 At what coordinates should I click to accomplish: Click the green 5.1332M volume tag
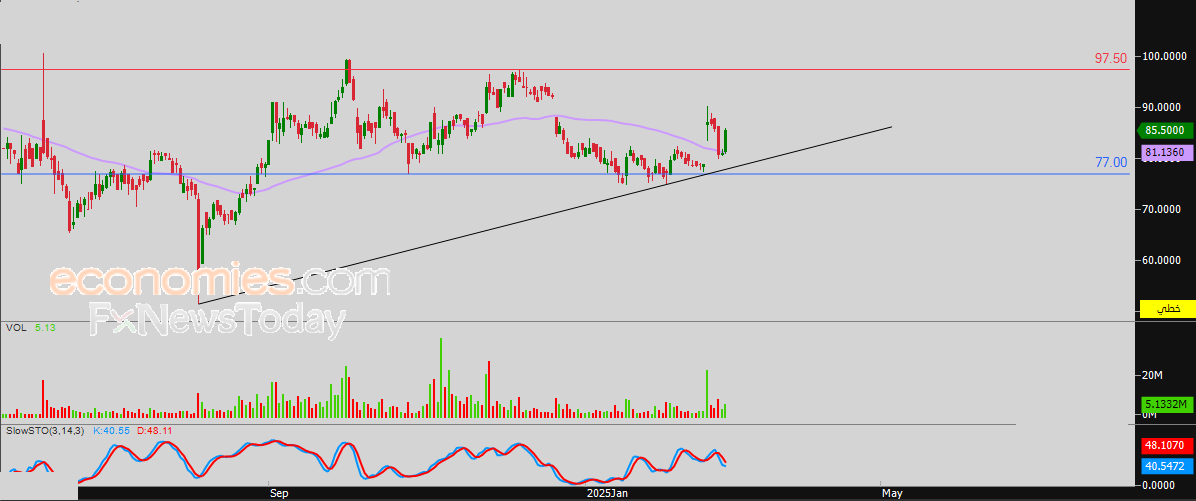click(x=1164, y=404)
